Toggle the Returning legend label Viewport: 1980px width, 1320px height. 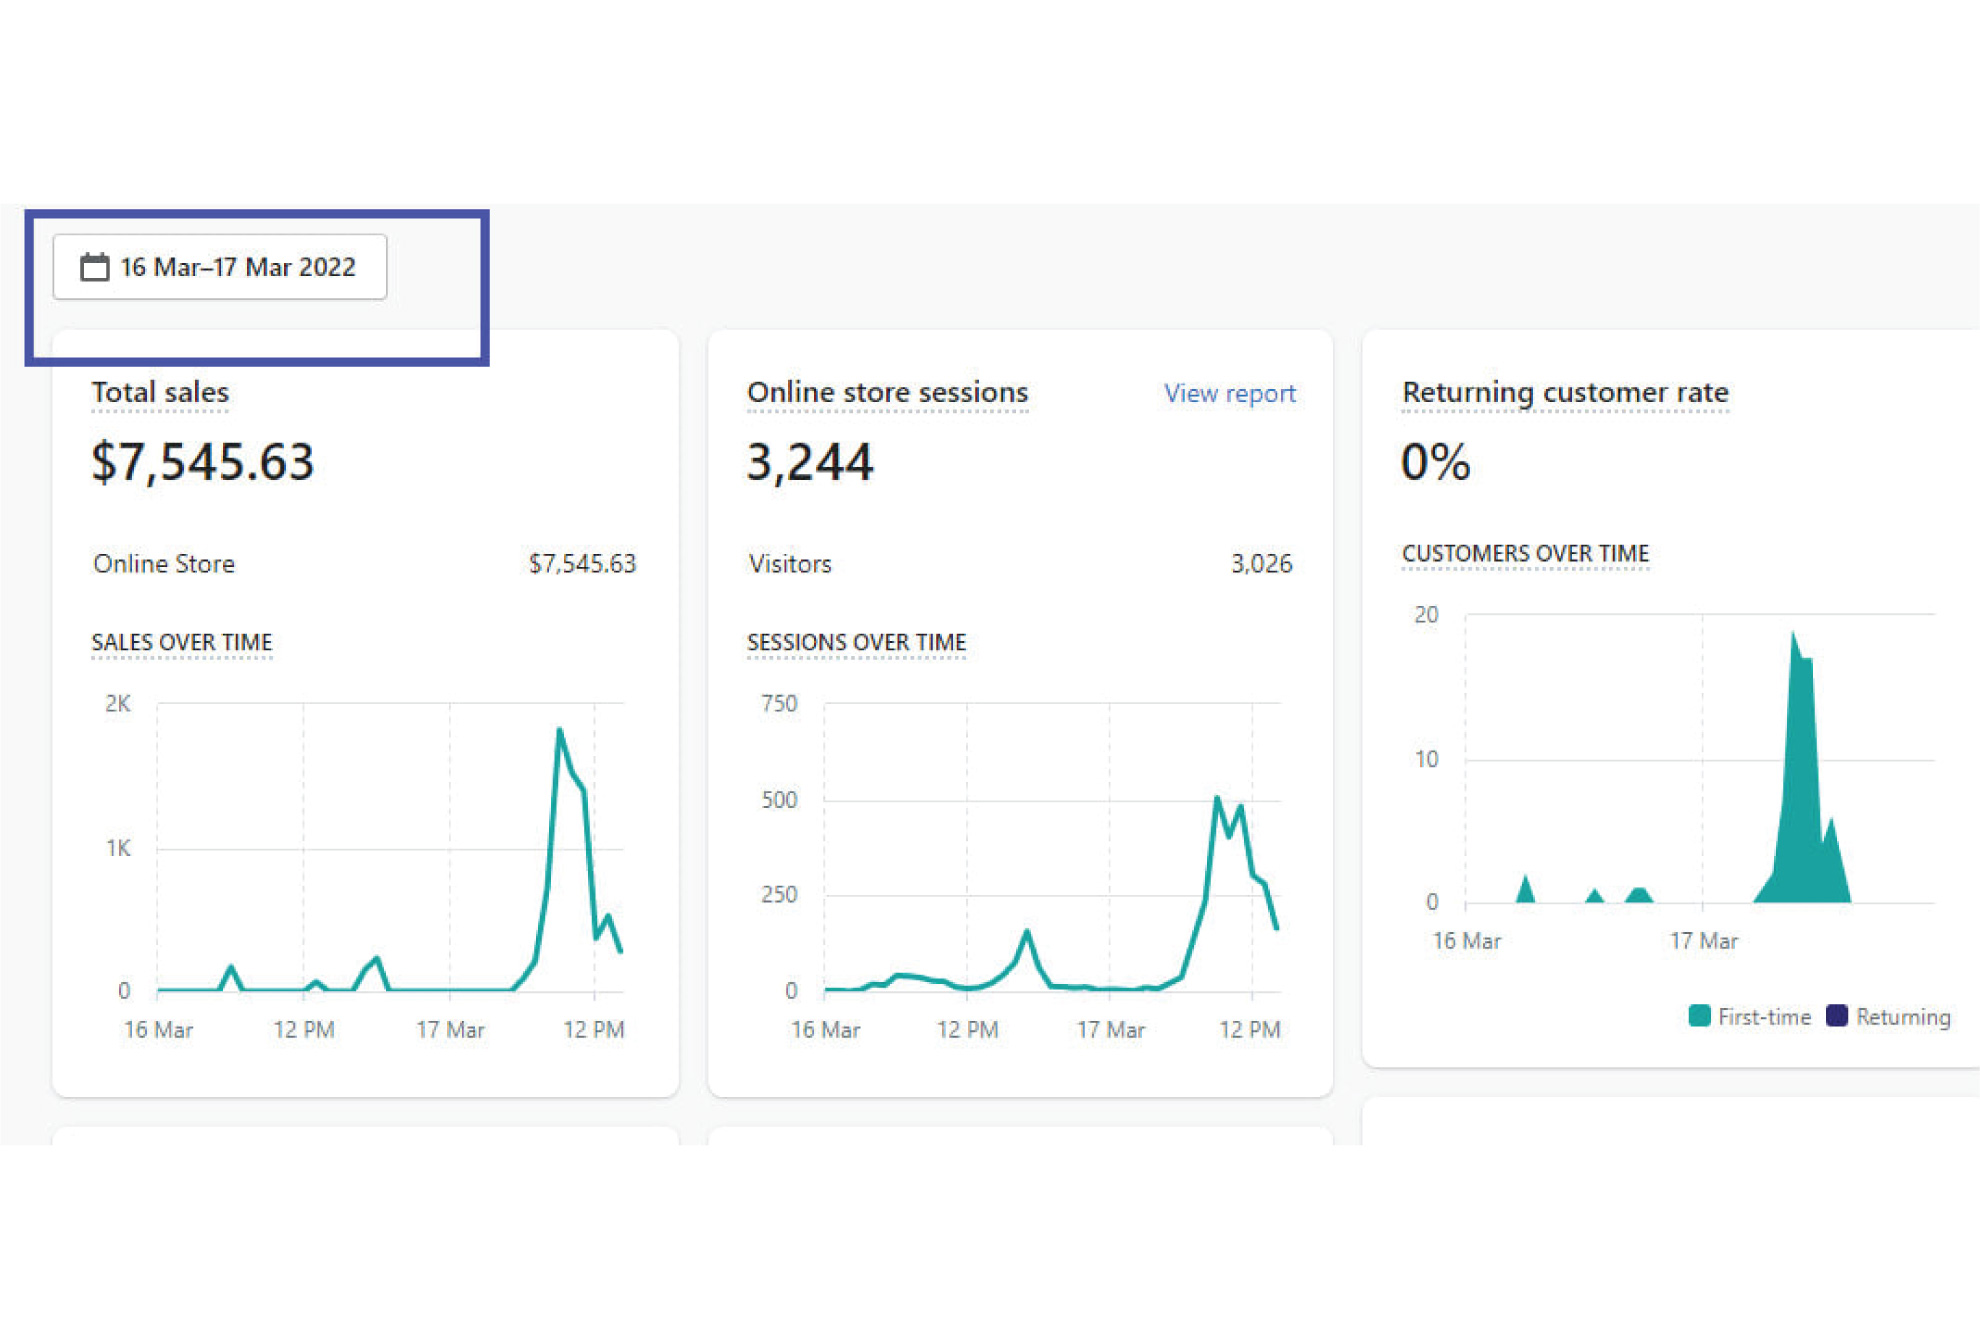point(1902,1017)
